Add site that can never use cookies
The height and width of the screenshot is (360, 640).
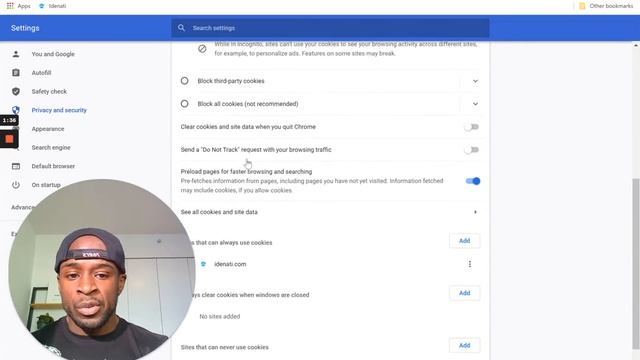point(464,345)
